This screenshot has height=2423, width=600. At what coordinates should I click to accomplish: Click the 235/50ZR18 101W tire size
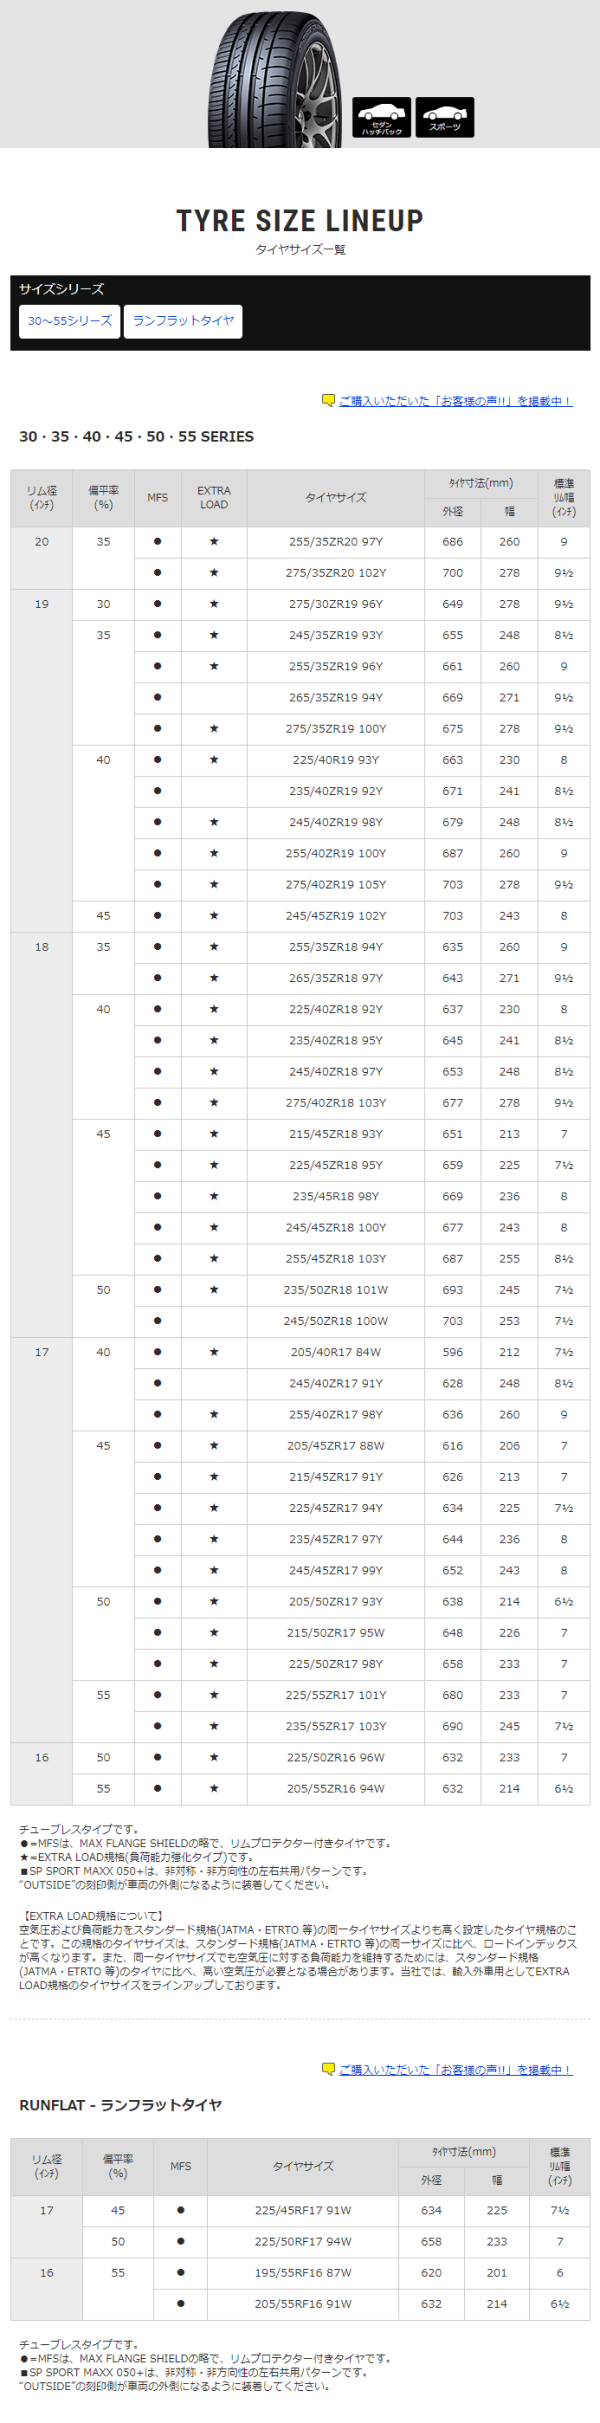click(x=336, y=1290)
